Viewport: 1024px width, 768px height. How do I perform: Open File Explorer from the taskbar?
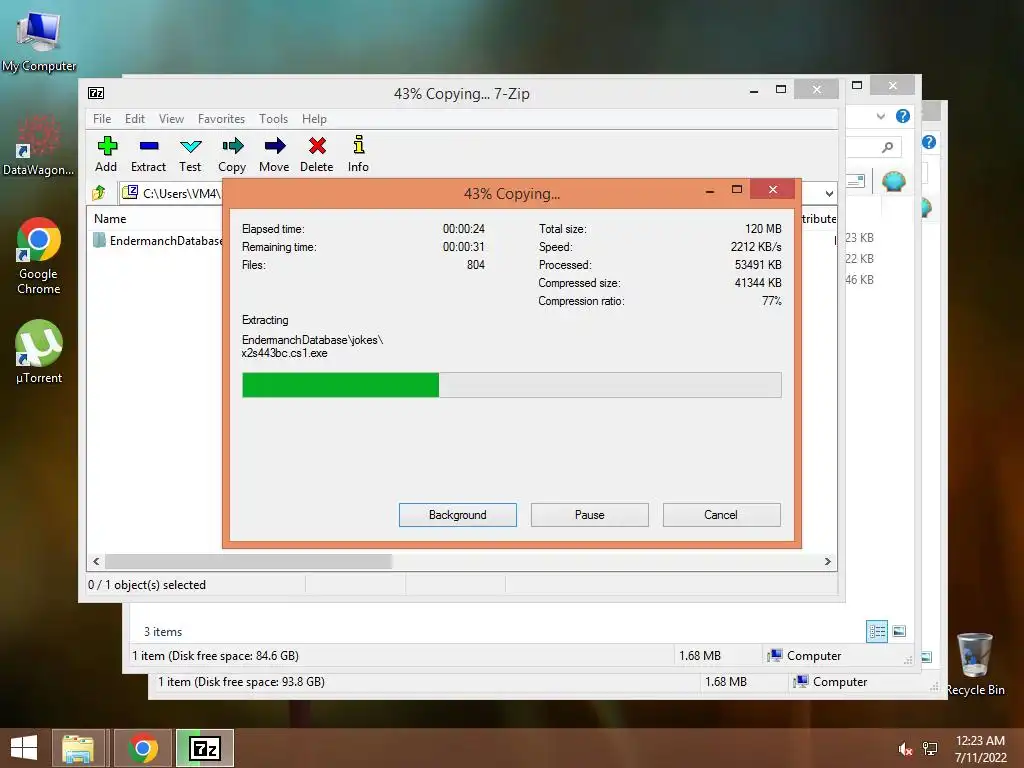[78, 748]
